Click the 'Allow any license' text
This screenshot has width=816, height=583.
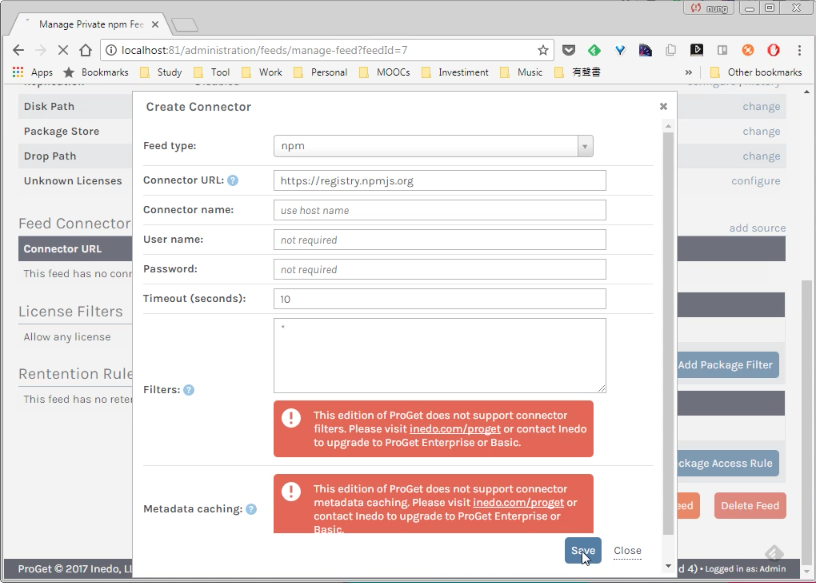pyautogui.click(x=67, y=337)
